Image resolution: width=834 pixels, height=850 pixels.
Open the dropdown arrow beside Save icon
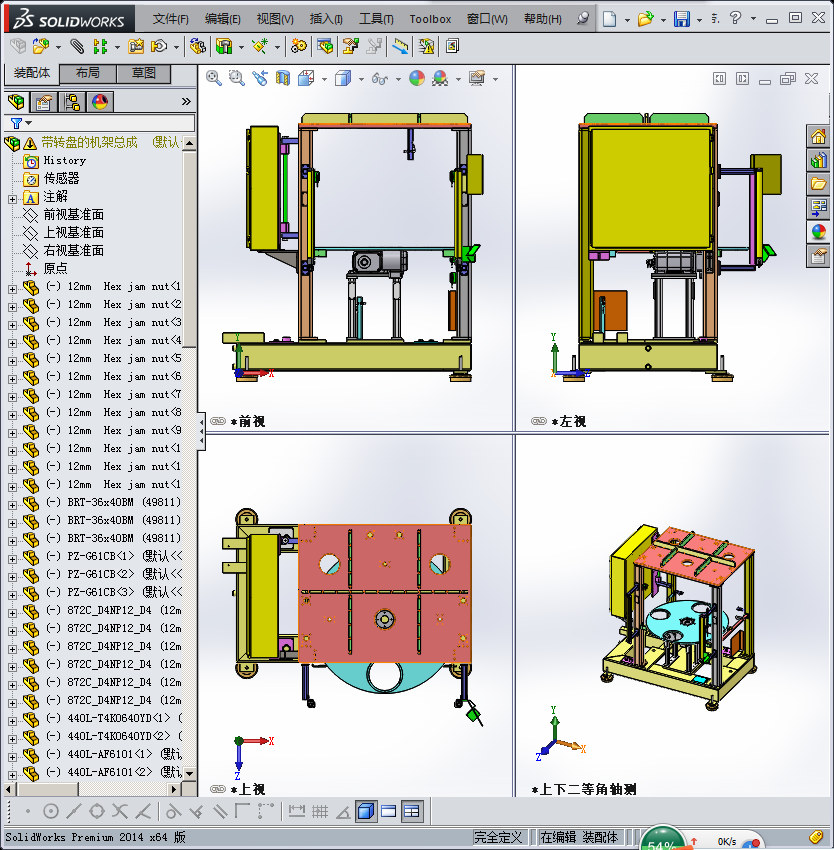point(699,20)
